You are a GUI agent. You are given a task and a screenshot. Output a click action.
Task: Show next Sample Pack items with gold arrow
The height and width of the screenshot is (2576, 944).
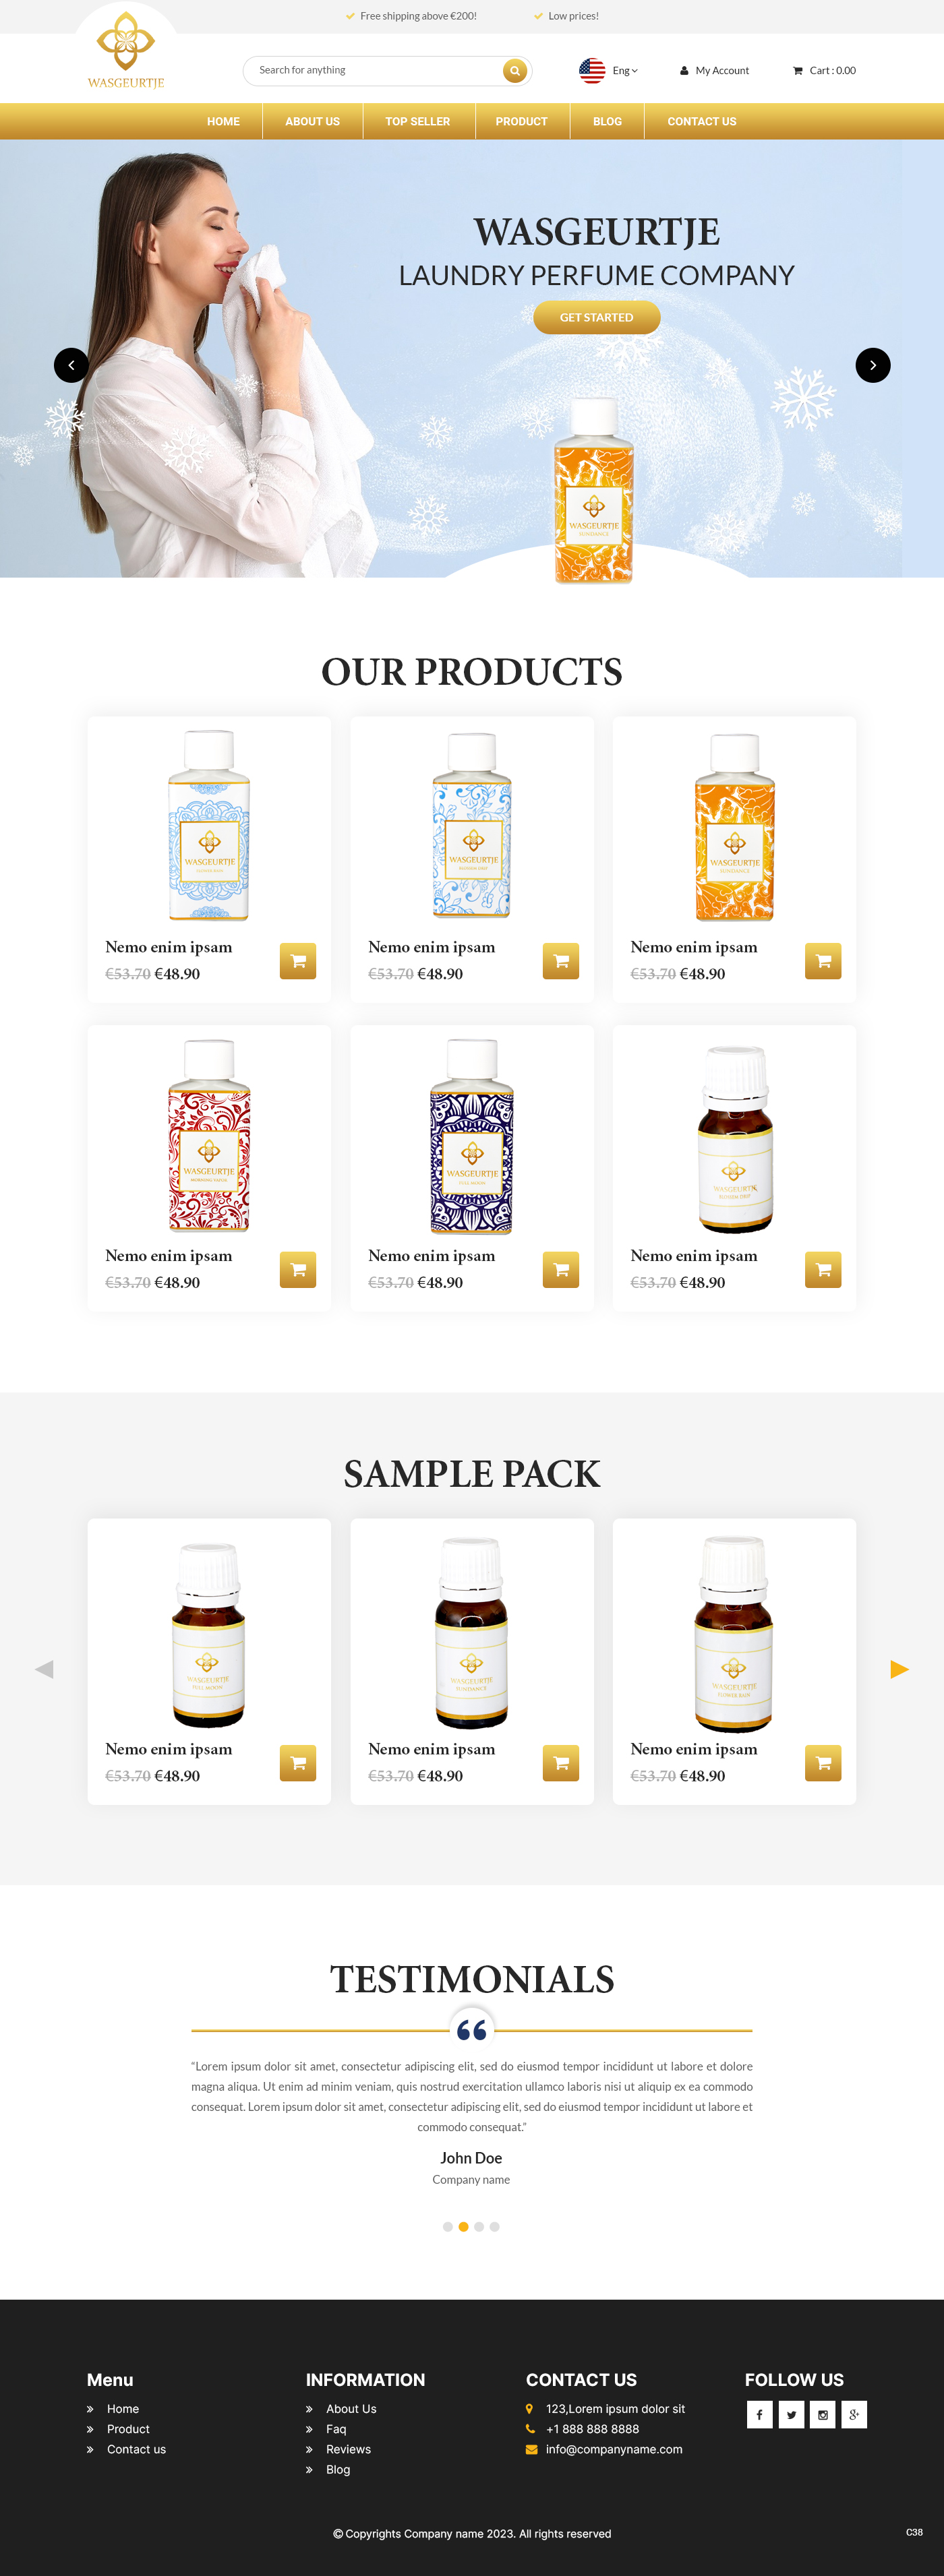pos(899,1669)
